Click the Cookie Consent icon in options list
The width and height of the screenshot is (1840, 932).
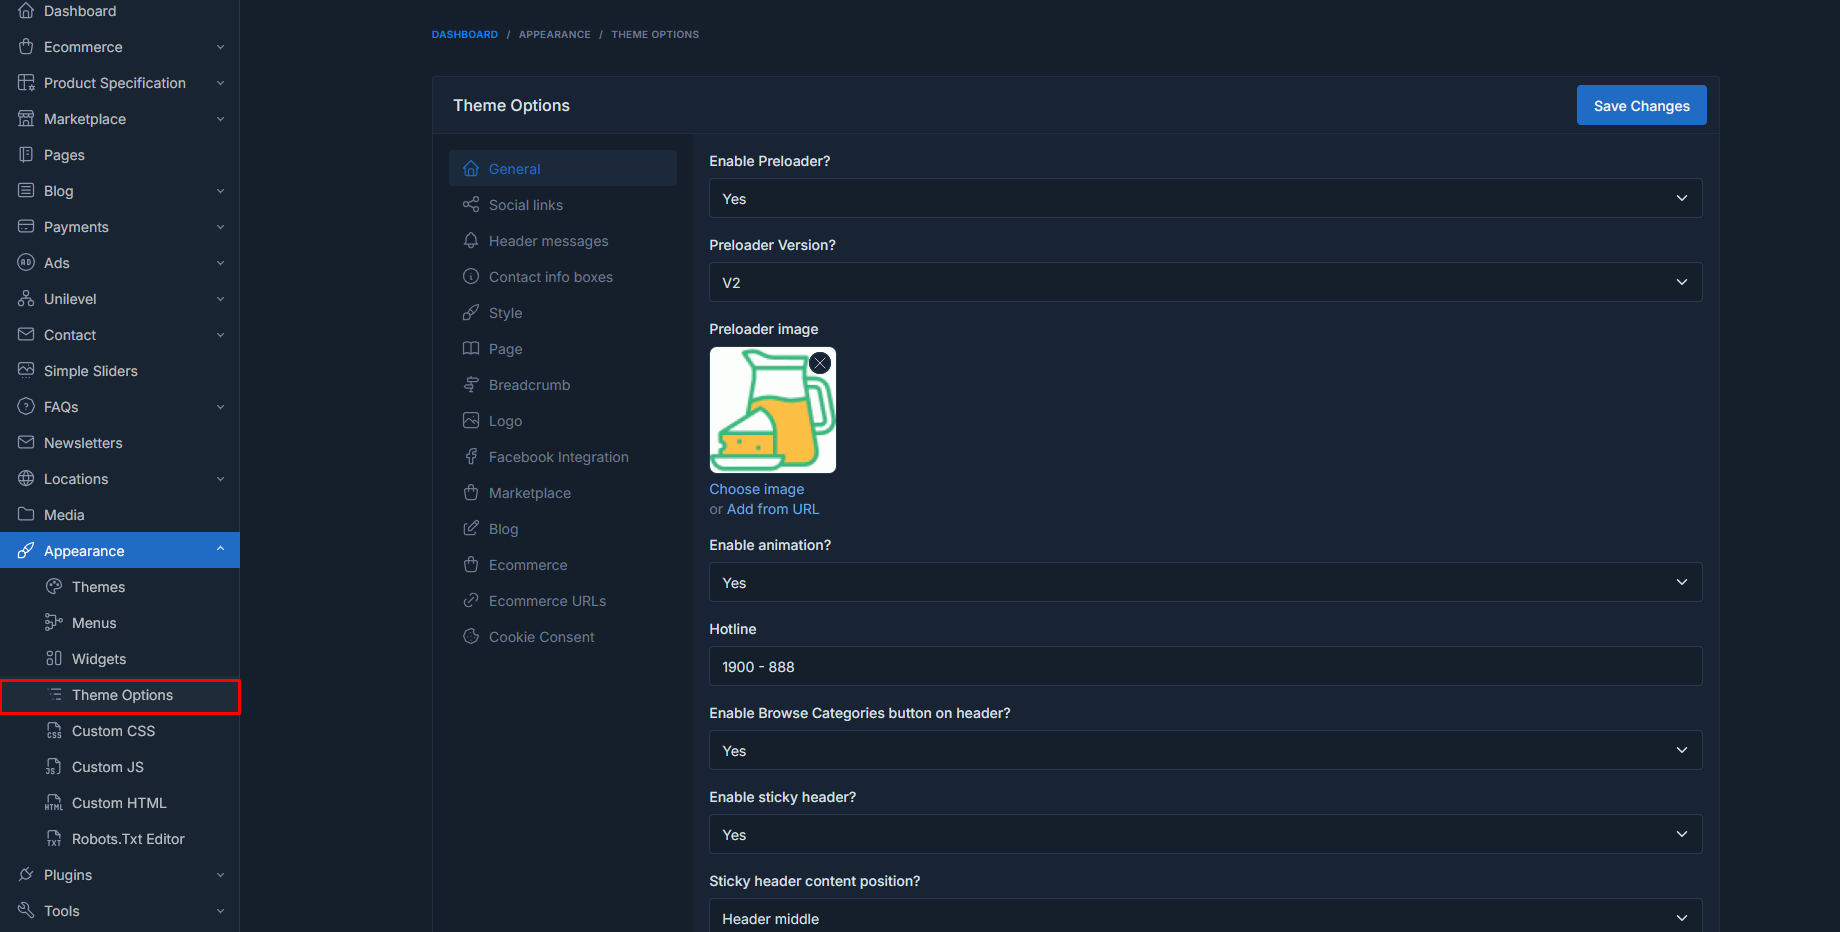coord(471,637)
